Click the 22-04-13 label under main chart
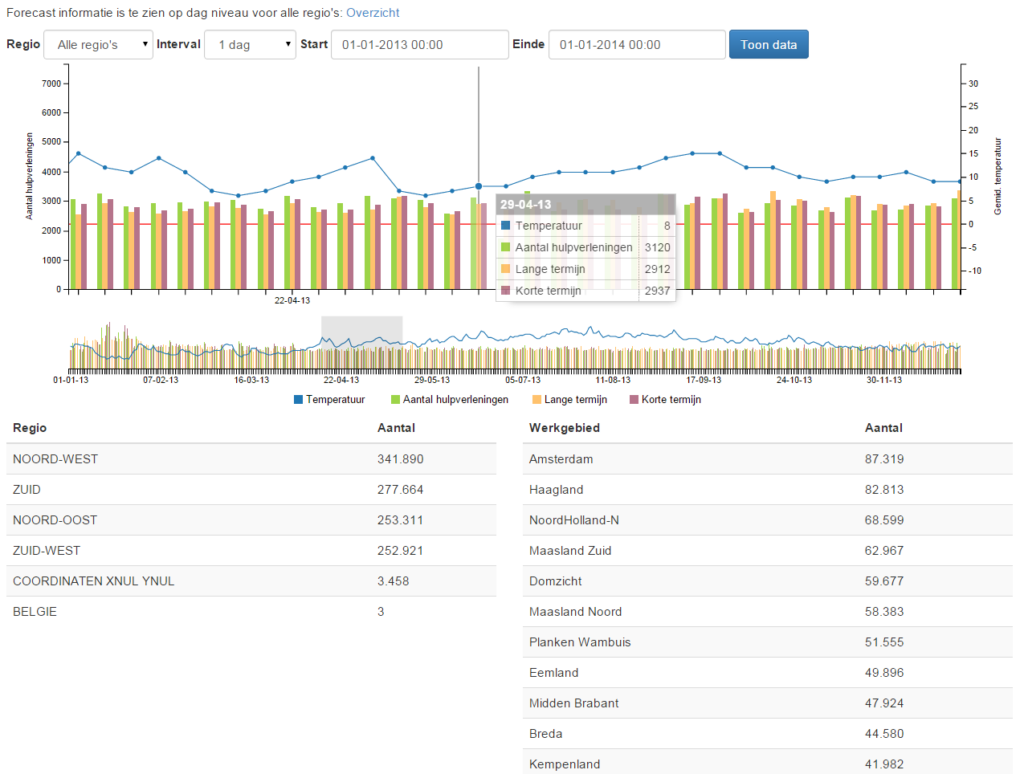Screen dimensions: 1024x774 [x=292, y=300]
